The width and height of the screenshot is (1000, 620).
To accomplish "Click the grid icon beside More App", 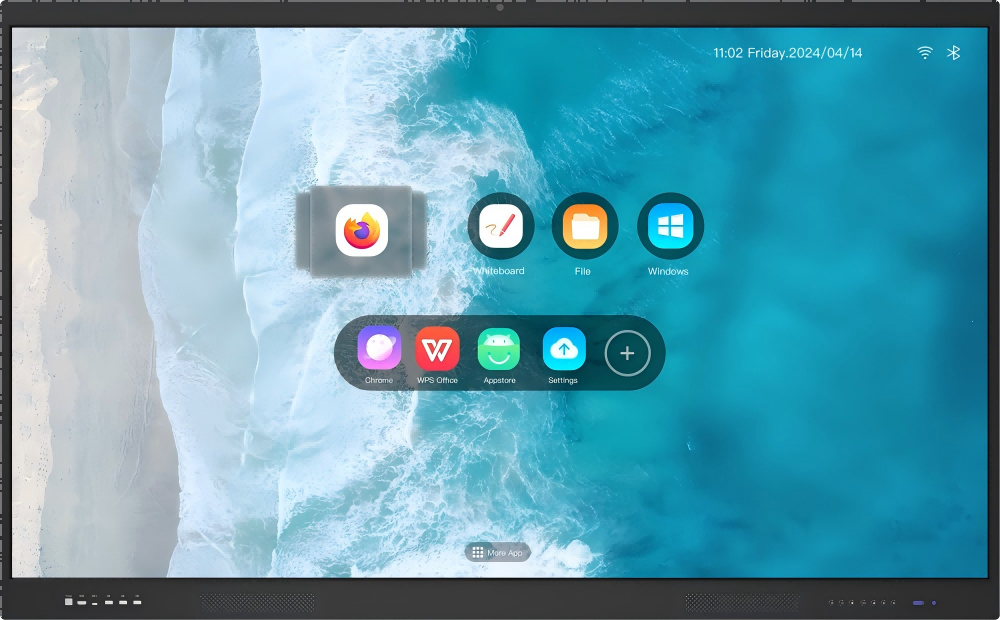I will (478, 552).
